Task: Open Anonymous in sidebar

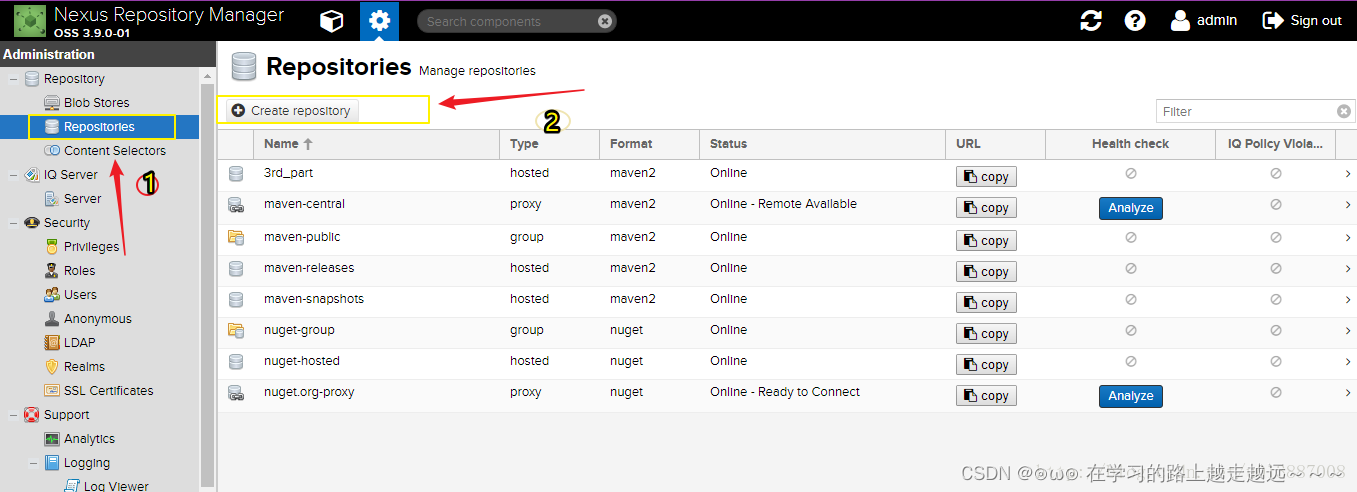Action: [97, 319]
